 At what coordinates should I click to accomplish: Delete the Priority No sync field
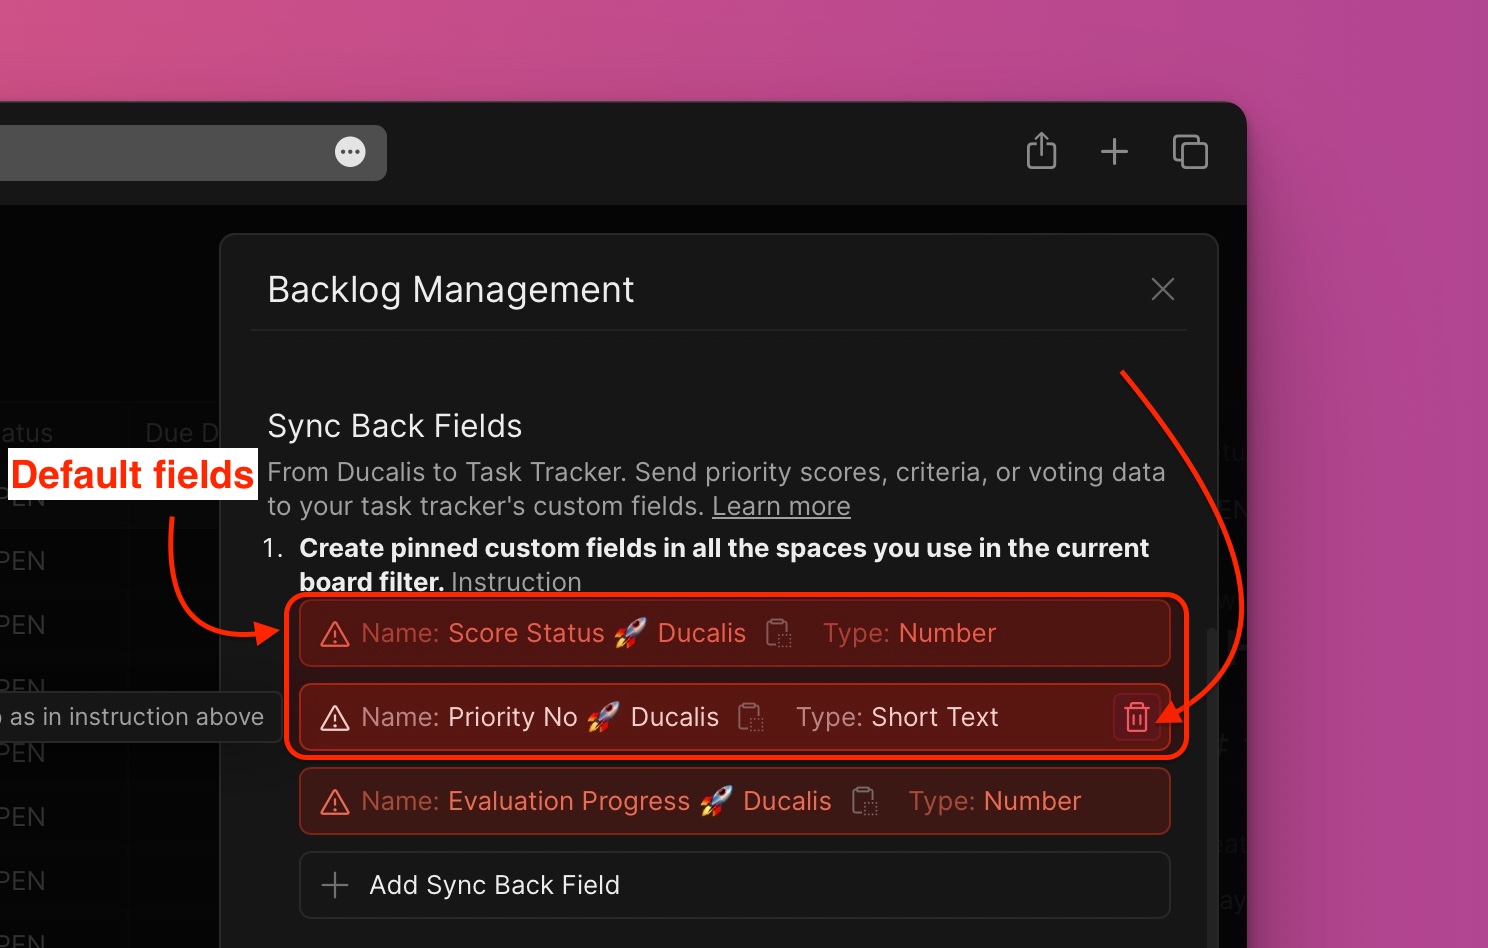point(1136,716)
